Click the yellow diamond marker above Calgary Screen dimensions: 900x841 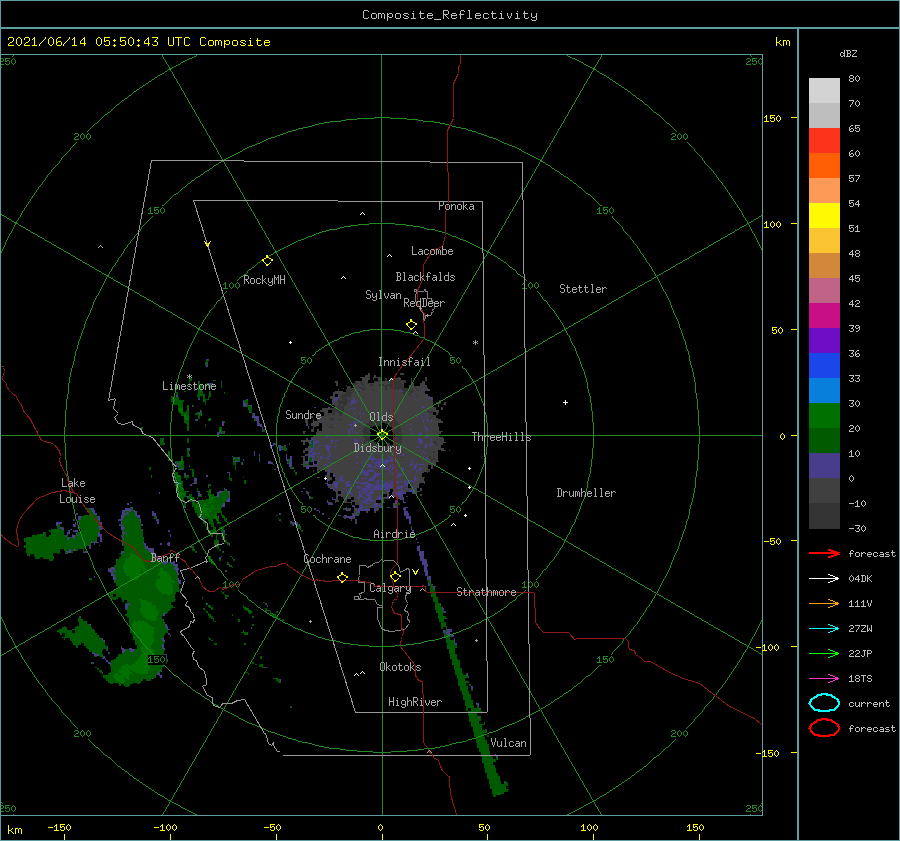395,576
